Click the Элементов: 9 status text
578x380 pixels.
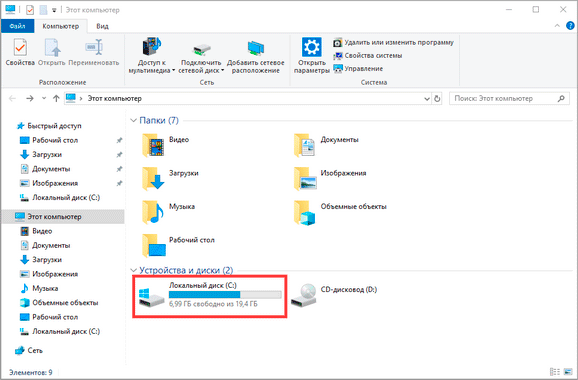(x=31, y=372)
